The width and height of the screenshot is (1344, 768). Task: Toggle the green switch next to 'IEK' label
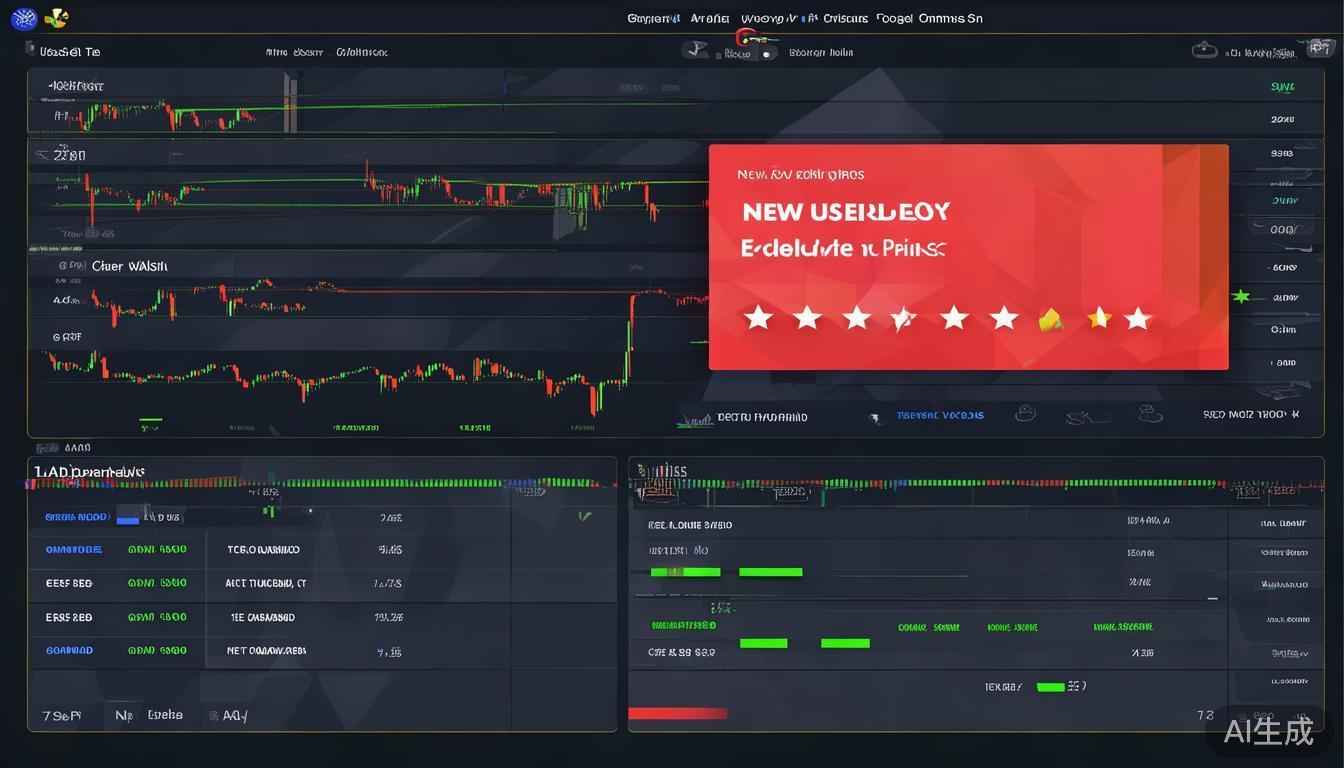tap(1050, 687)
